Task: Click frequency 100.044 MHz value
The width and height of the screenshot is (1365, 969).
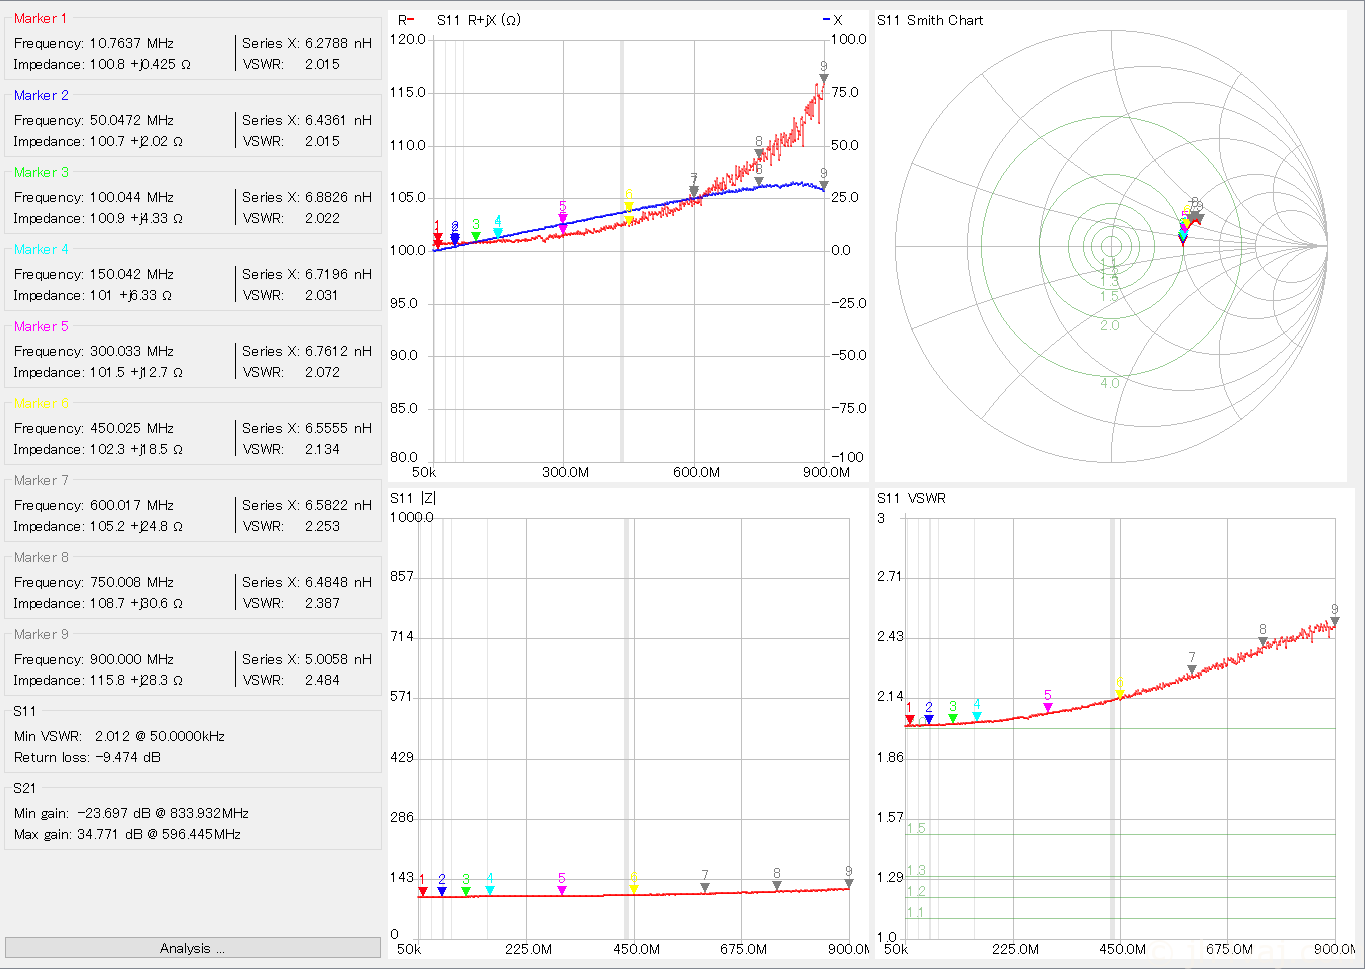Action: tap(132, 197)
